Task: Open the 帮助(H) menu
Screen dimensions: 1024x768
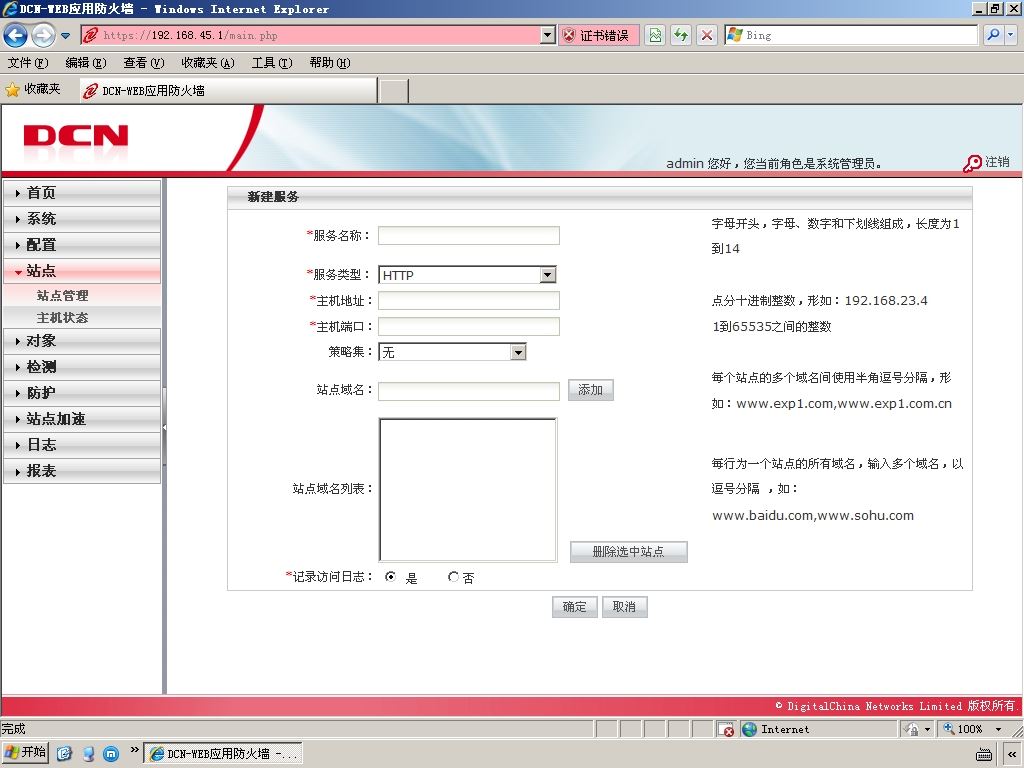Action: point(330,63)
